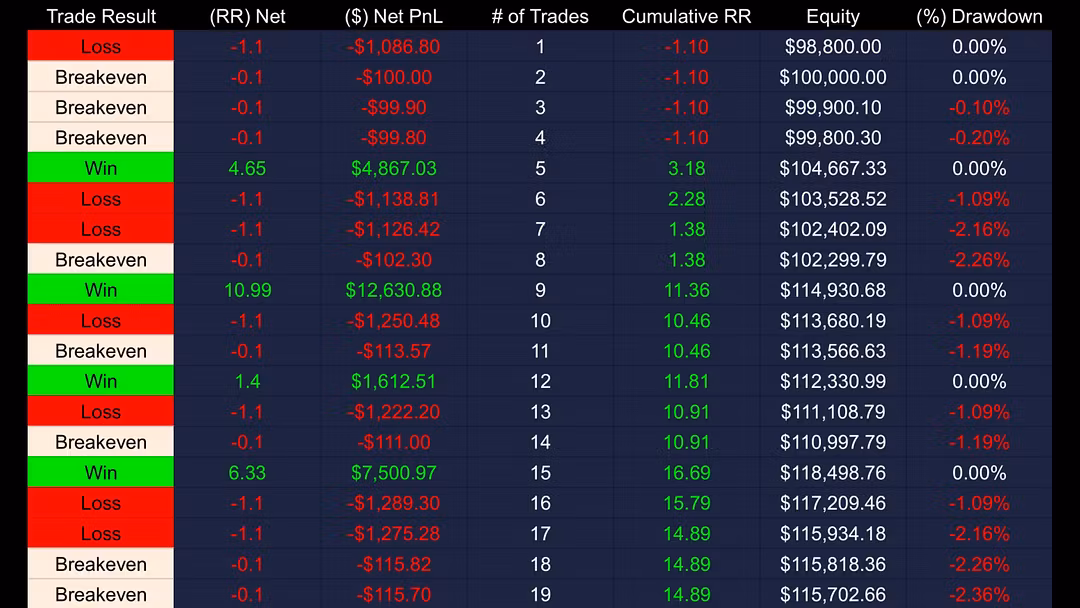Click the 4.65 RR Net cell
The width and height of the screenshot is (1080, 608).
coord(247,168)
